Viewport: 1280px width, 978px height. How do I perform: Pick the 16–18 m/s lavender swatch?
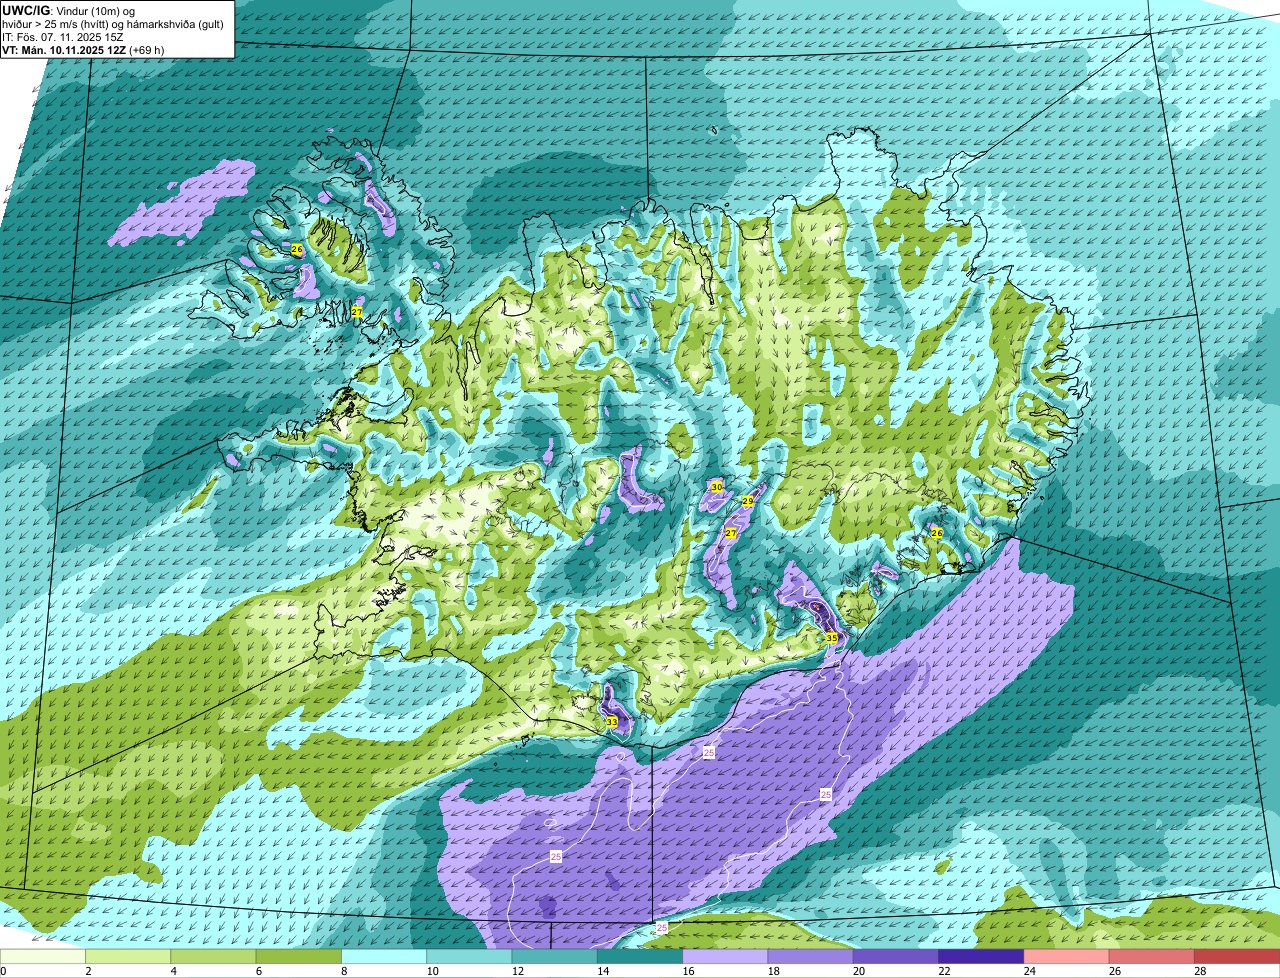coord(725,956)
